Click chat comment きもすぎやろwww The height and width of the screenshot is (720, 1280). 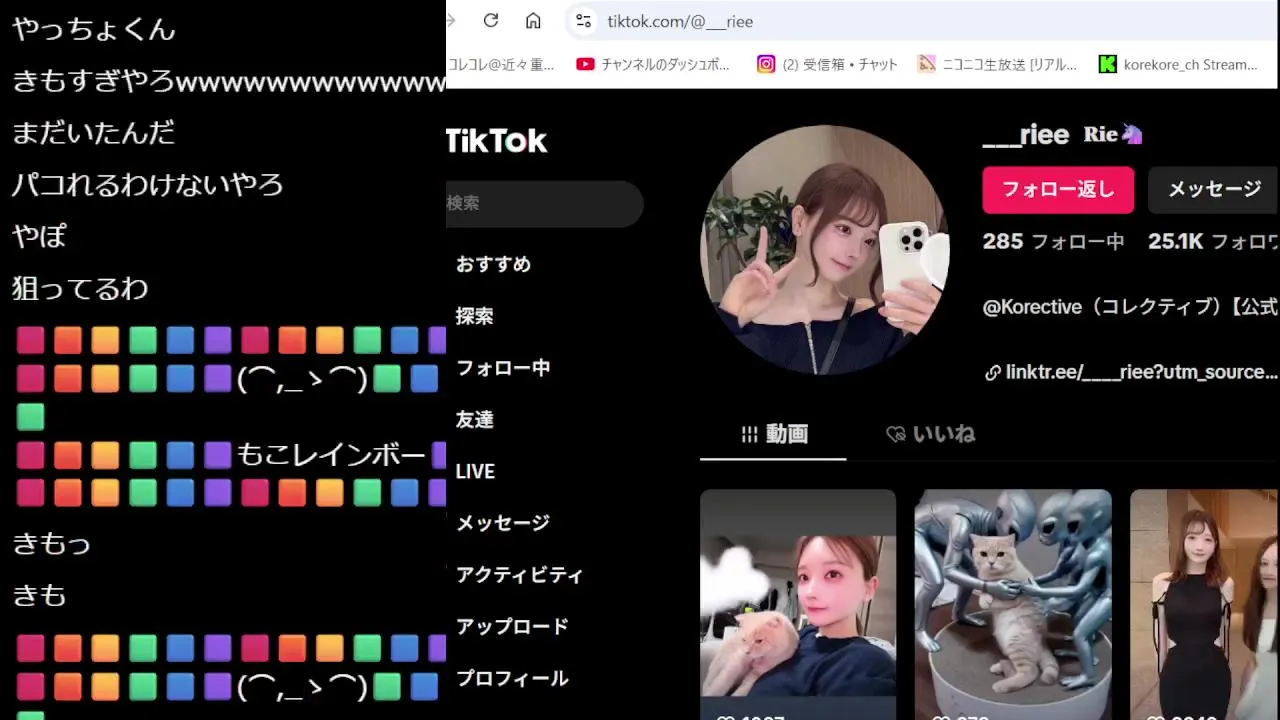coord(228,81)
